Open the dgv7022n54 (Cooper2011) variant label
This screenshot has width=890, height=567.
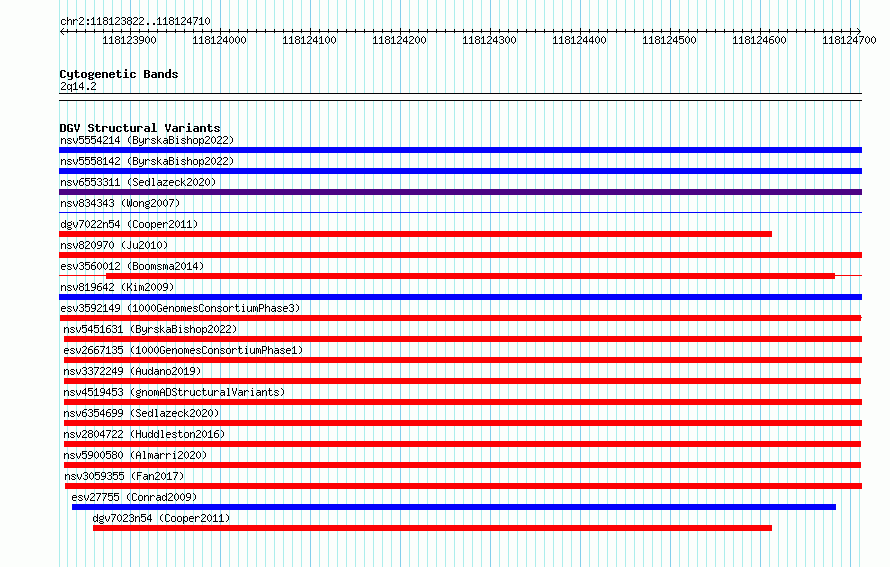[x=129, y=224]
